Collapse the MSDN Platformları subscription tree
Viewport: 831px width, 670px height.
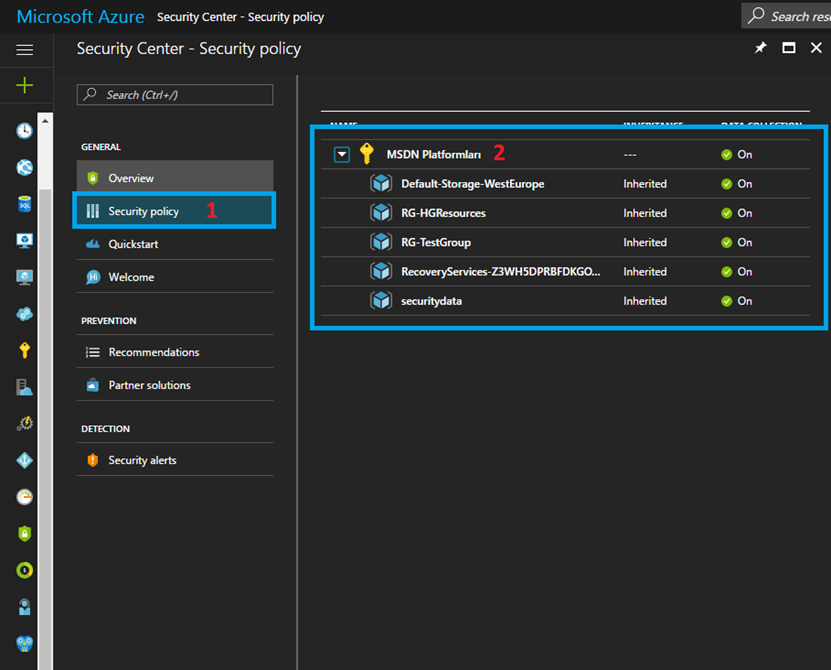point(342,155)
